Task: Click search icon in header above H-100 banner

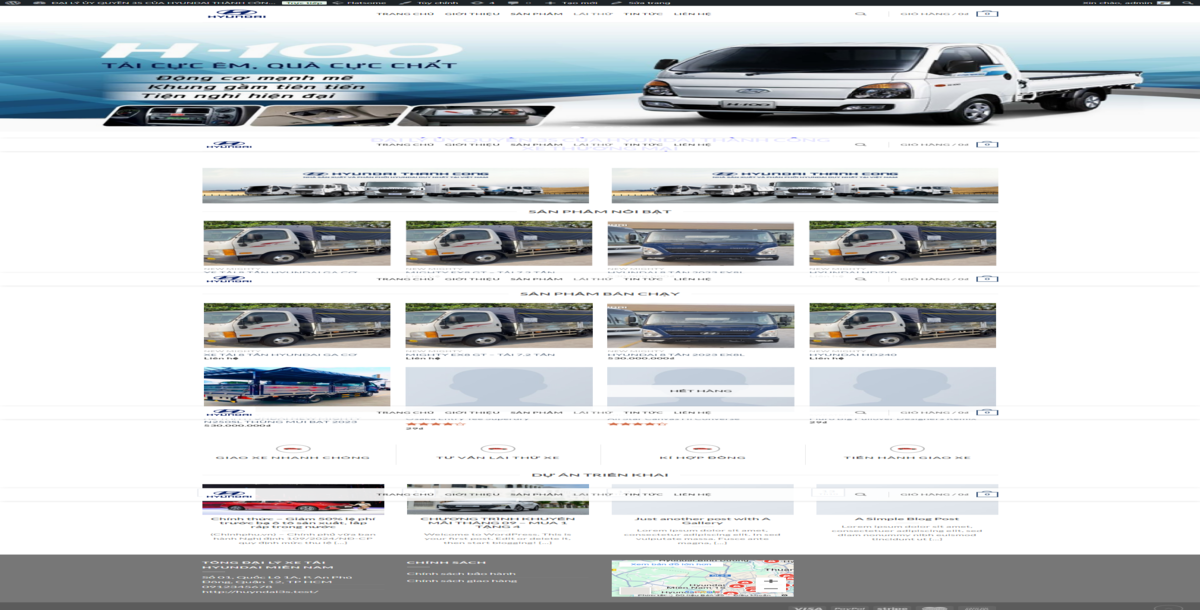Action: (860, 14)
